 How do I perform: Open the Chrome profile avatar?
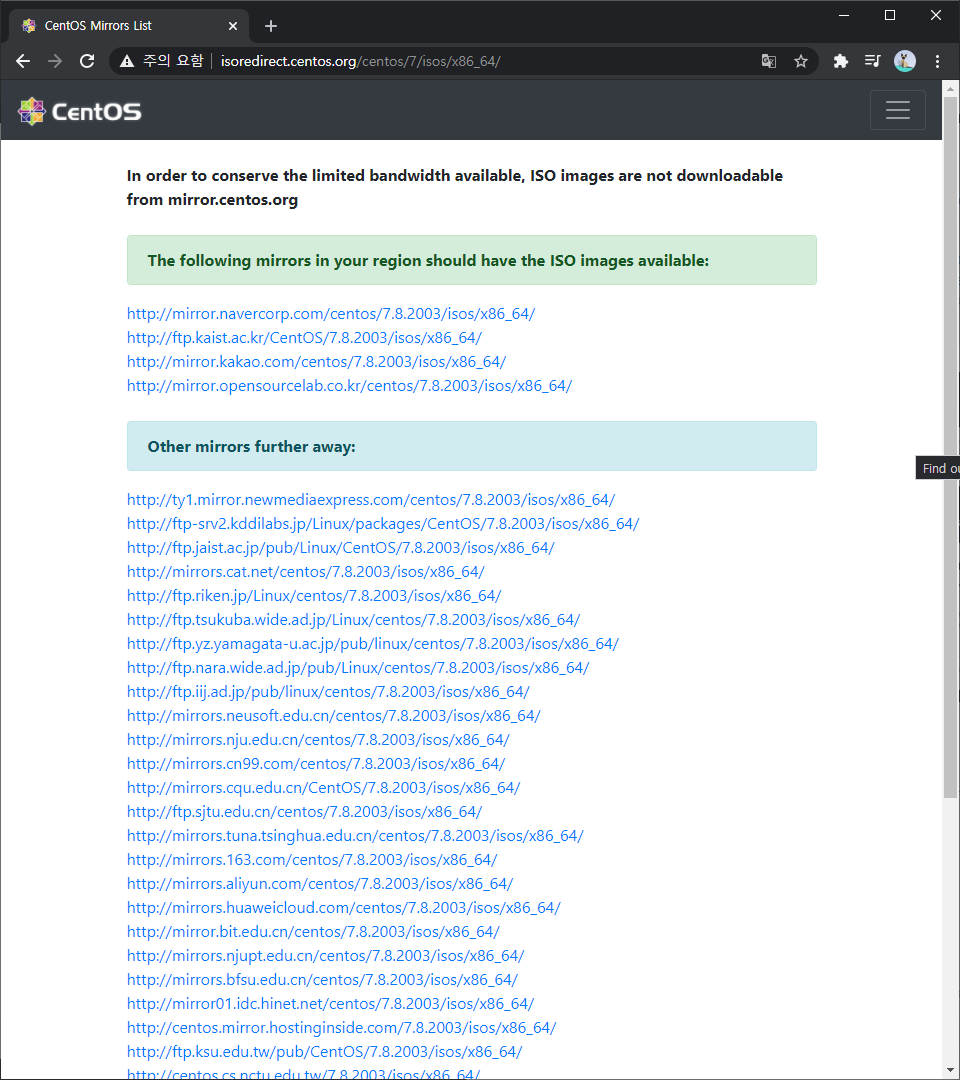[x=904, y=61]
